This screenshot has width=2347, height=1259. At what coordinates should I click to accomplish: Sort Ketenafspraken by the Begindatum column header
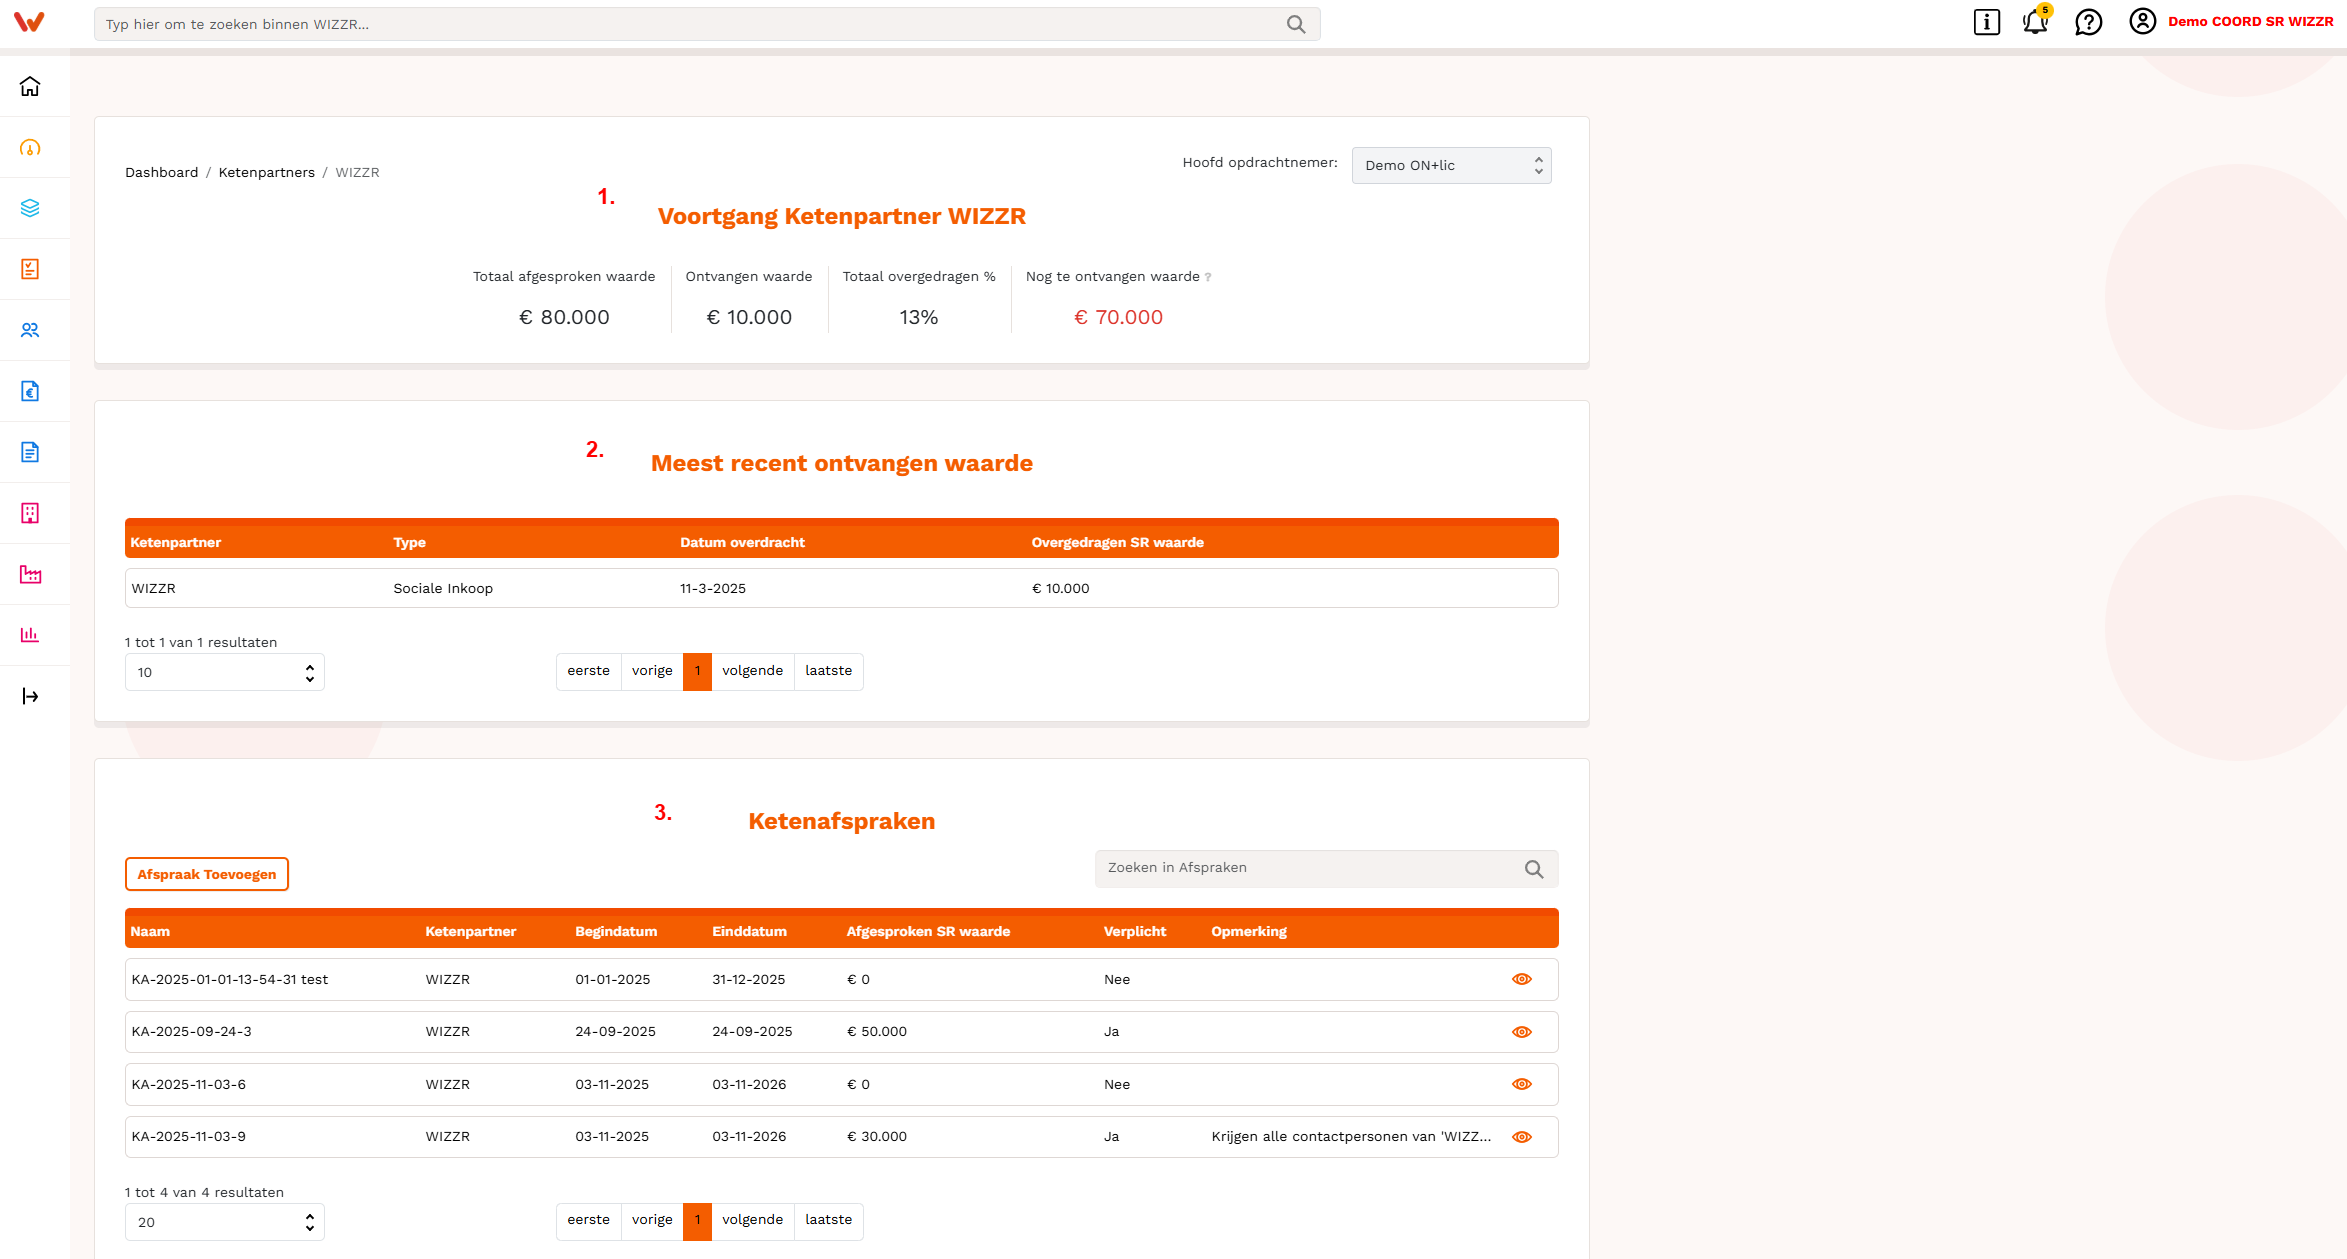click(x=616, y=931)
